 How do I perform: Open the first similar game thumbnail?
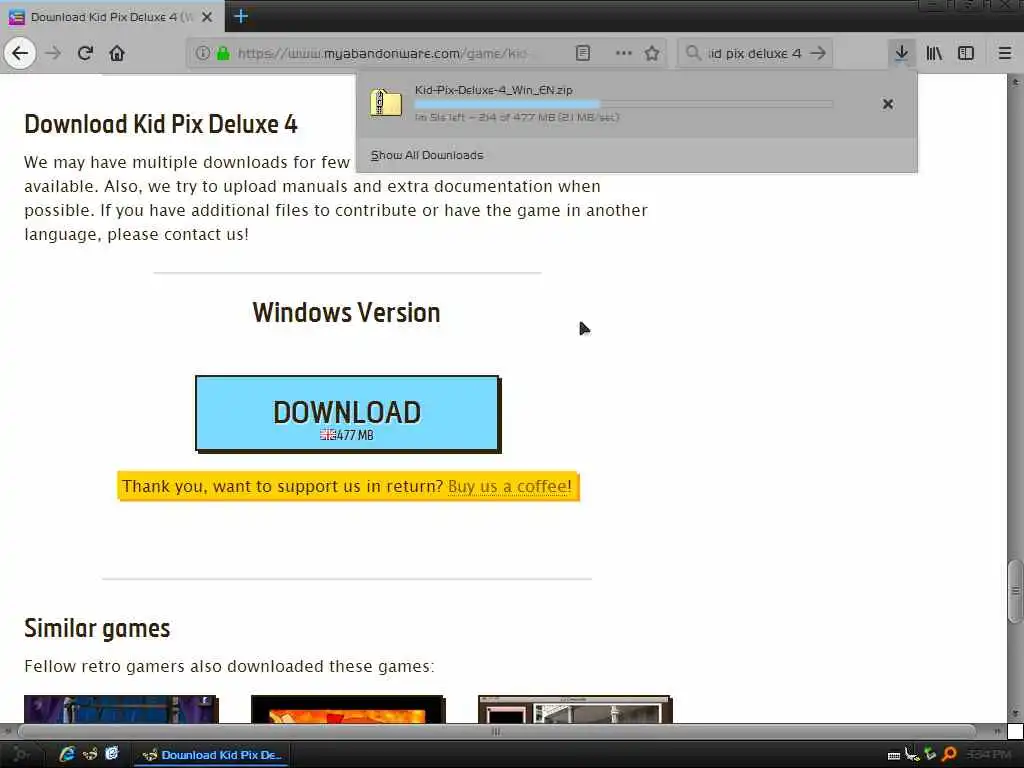(121, 709)
